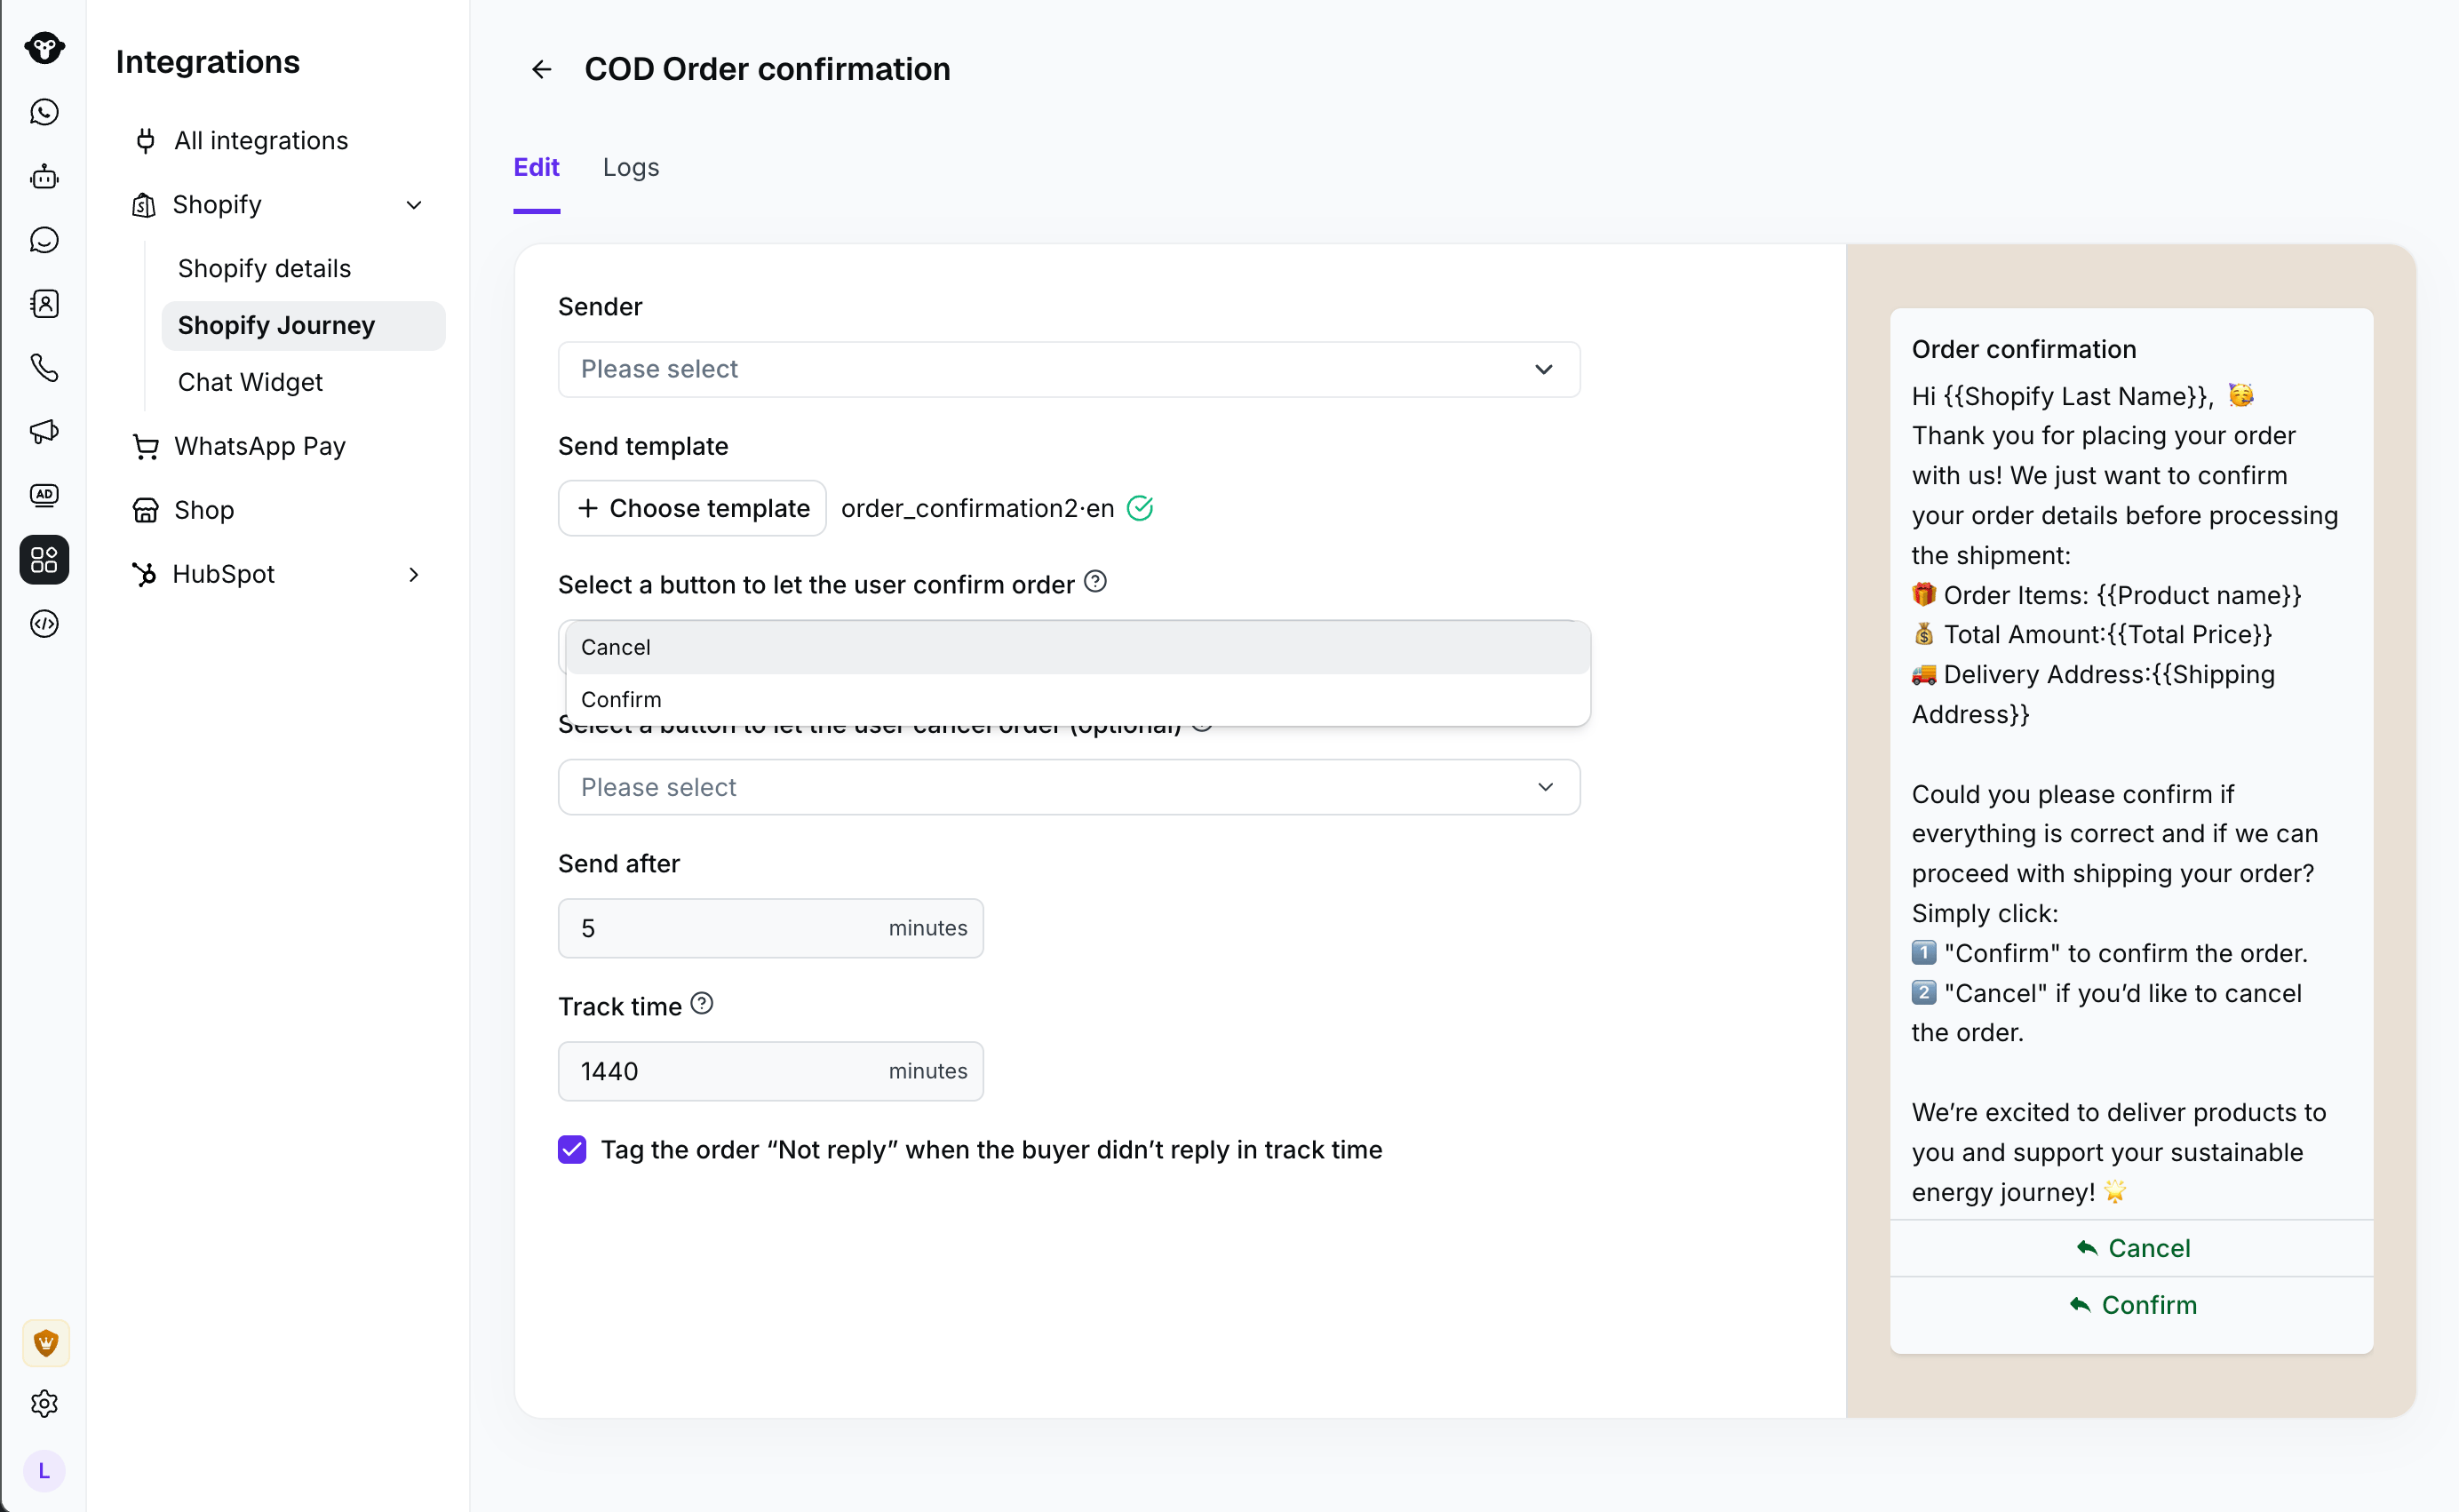Image resolution: width=2459 pixels, height=1512 pixels.
Task: Open the megaphone broadcast icon
Action: [44, 431]
